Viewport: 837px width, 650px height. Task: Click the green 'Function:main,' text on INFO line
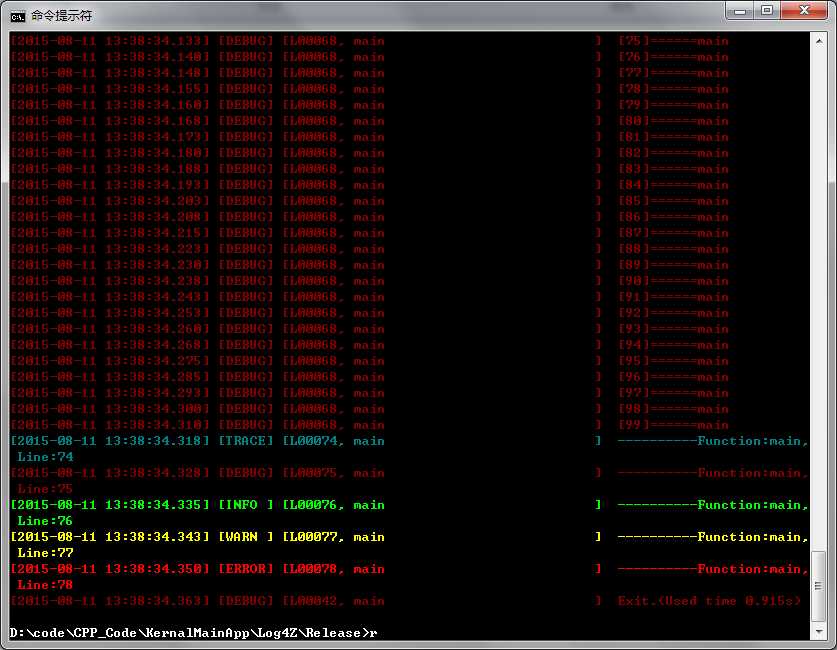(753, 505)
